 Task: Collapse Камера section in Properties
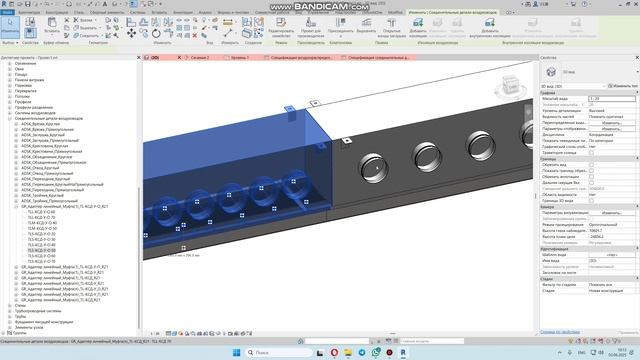(x=637, y=207)
